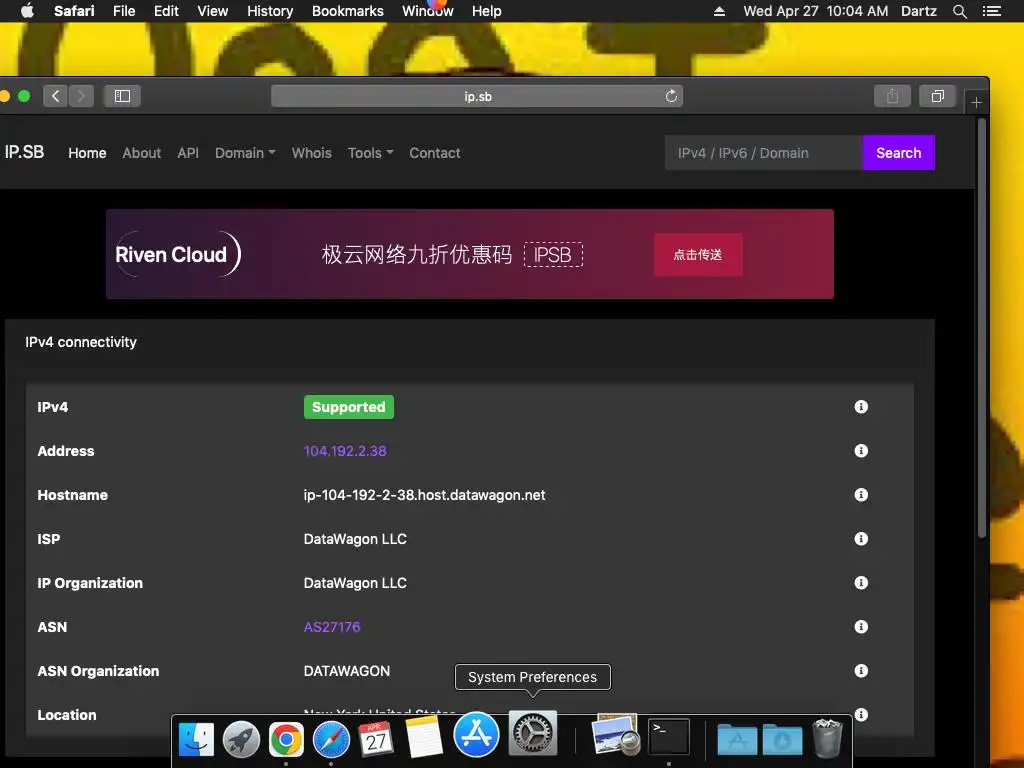Click the ip.sb address bar

pyautogui.click(x=477, y=96)
